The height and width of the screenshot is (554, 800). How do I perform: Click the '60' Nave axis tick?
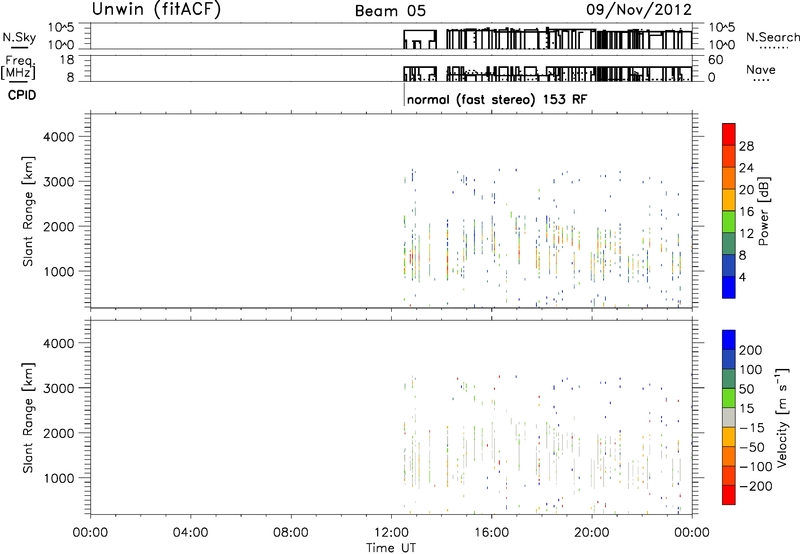(716, 60)
